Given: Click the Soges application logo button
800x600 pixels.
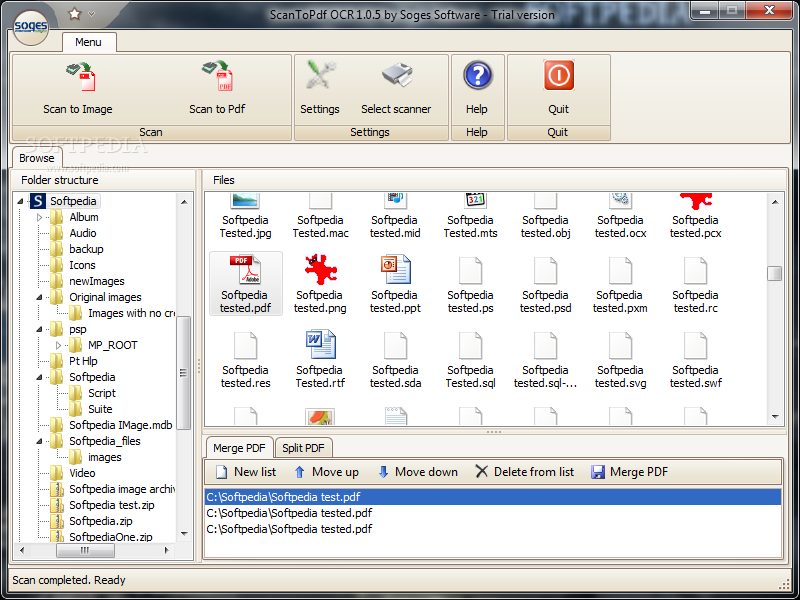Looking at the screenshot, I should (31, 27).
